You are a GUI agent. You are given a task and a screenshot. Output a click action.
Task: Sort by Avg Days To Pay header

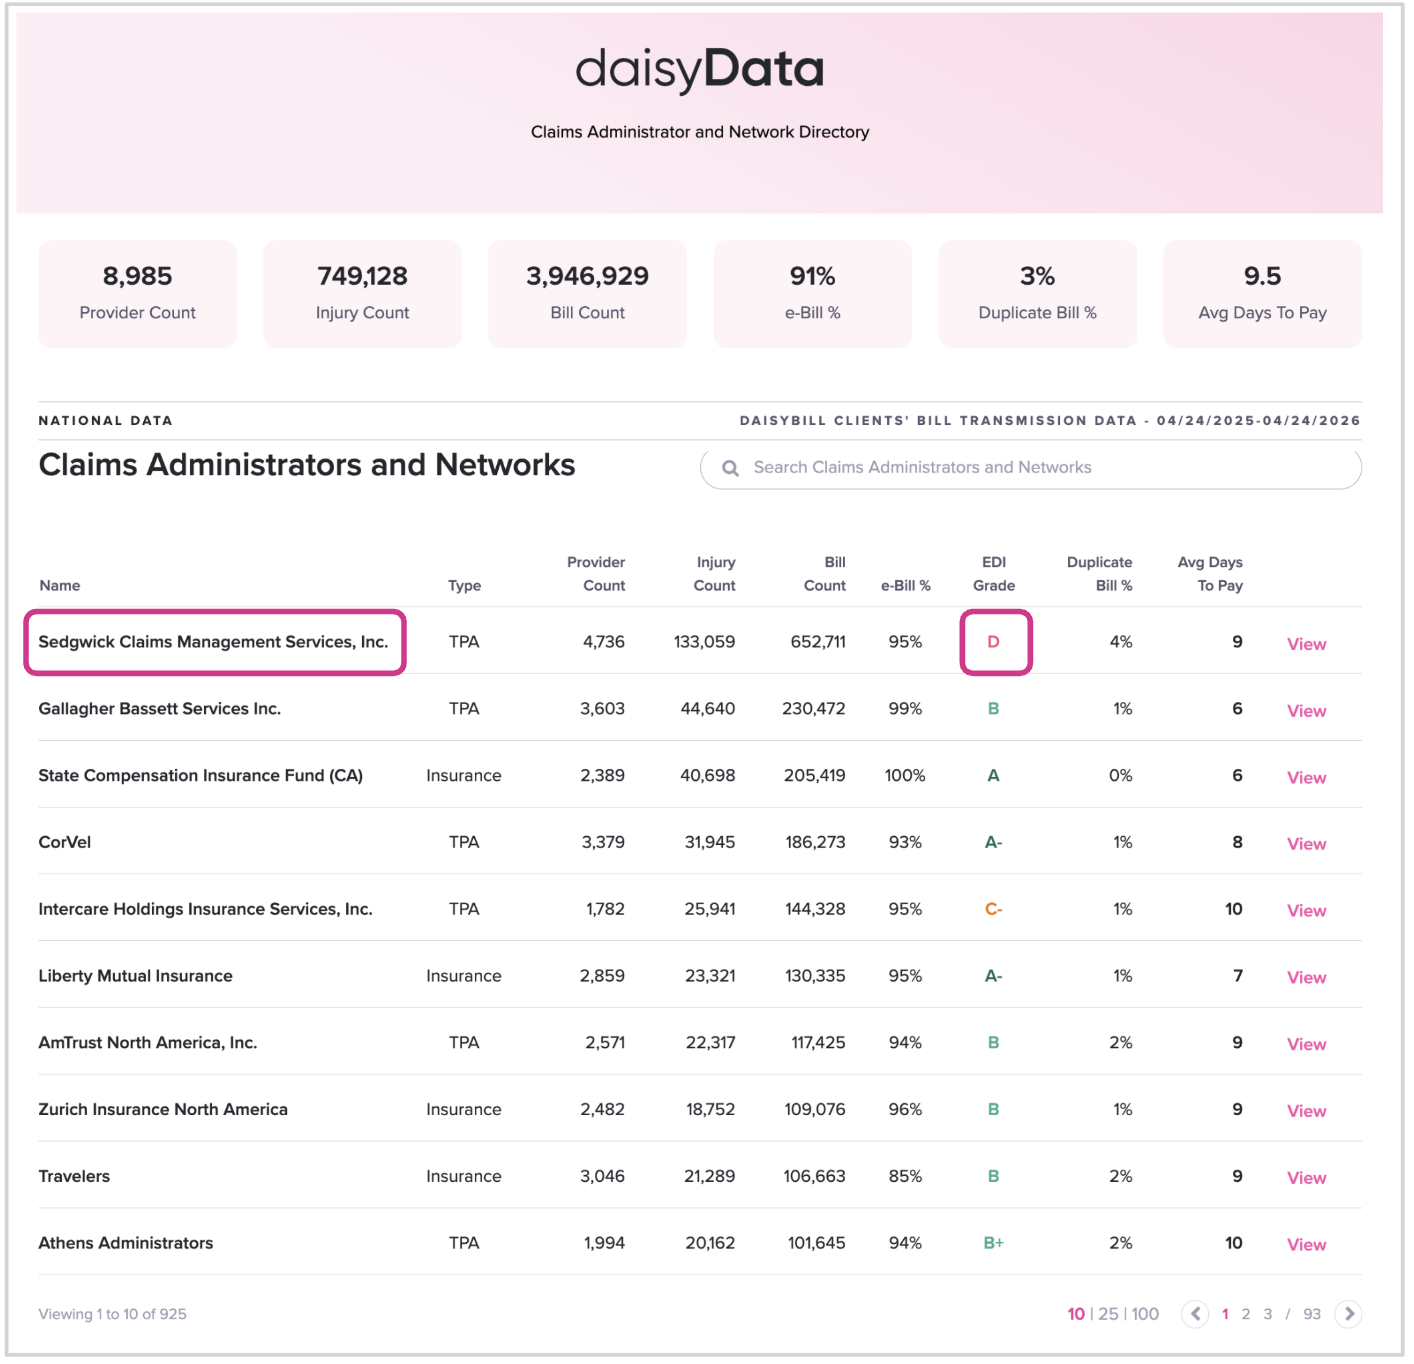(1210, 574)
